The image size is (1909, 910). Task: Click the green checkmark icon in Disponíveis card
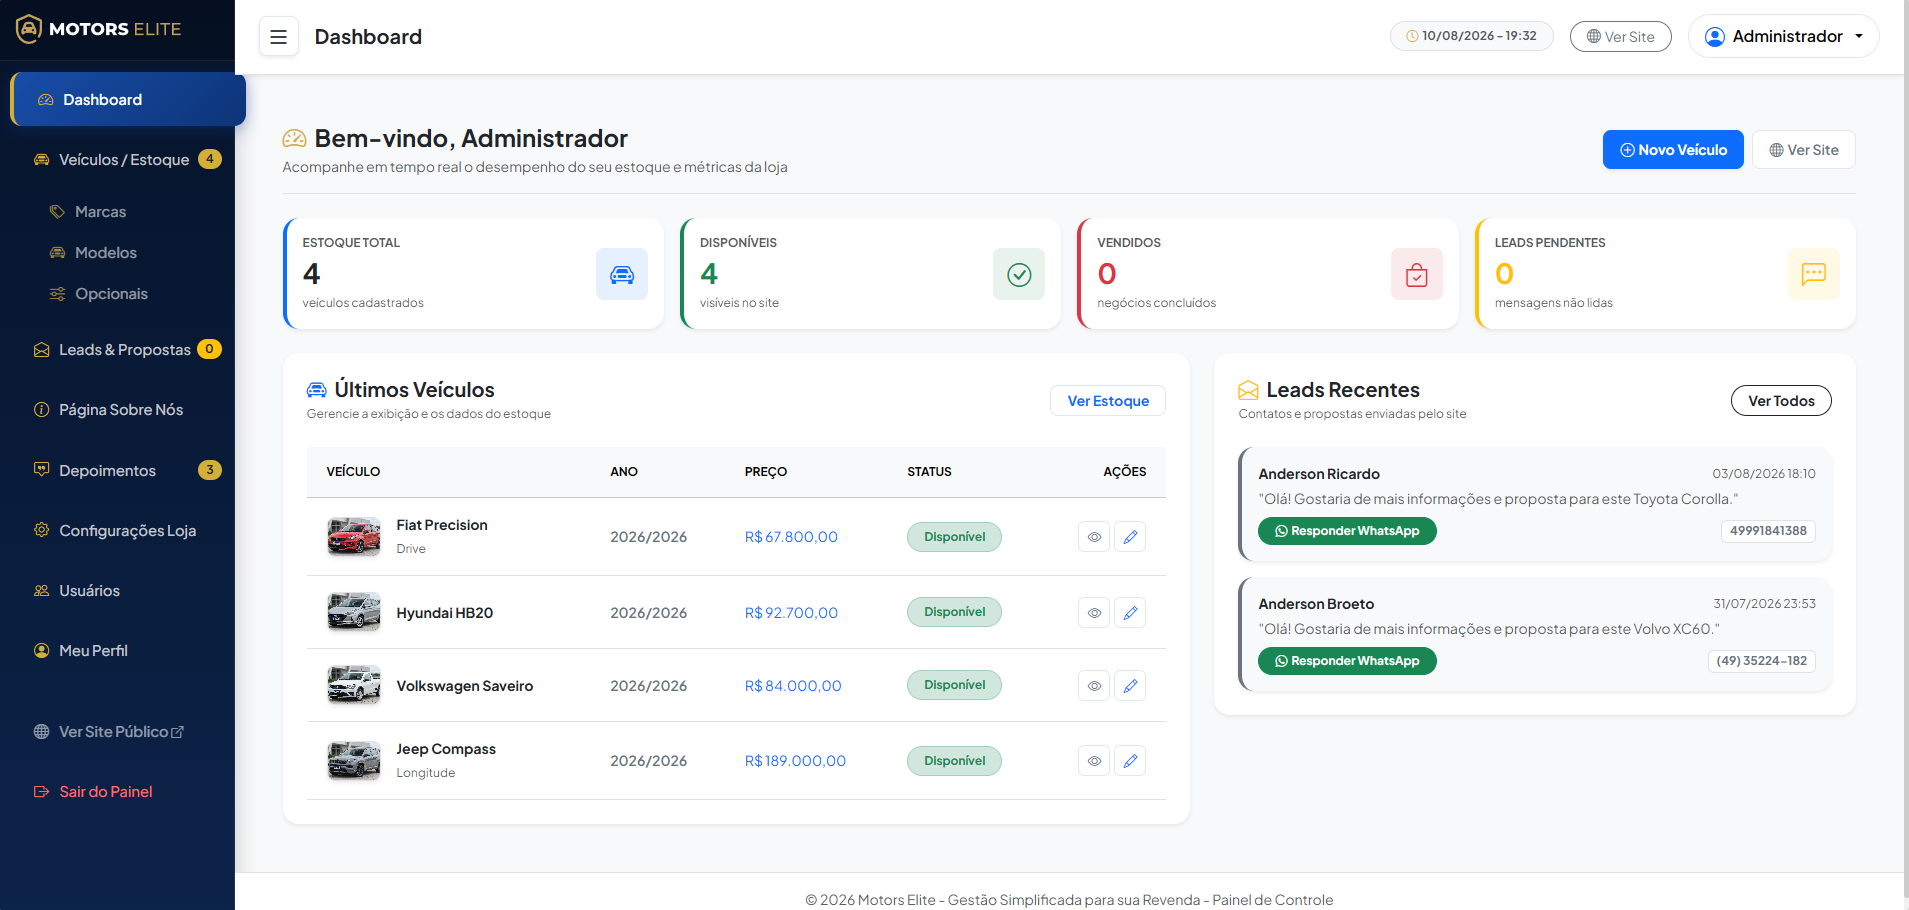[x=1019, y=274]
